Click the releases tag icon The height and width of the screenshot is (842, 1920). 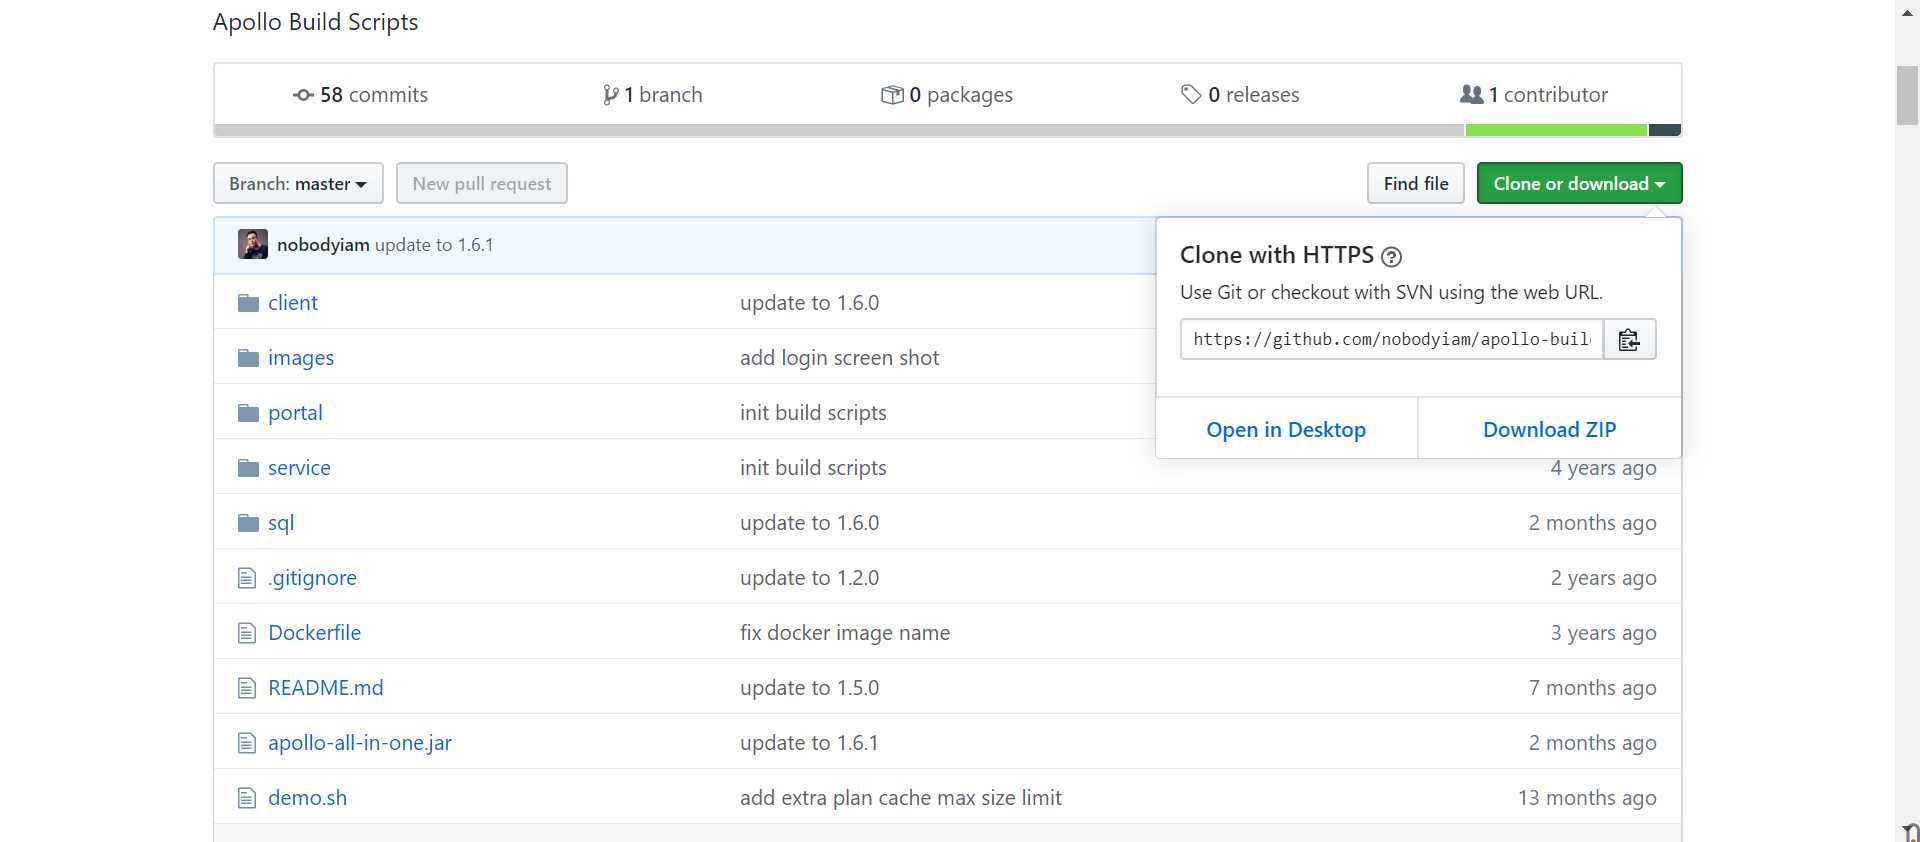click(1190, 95)
